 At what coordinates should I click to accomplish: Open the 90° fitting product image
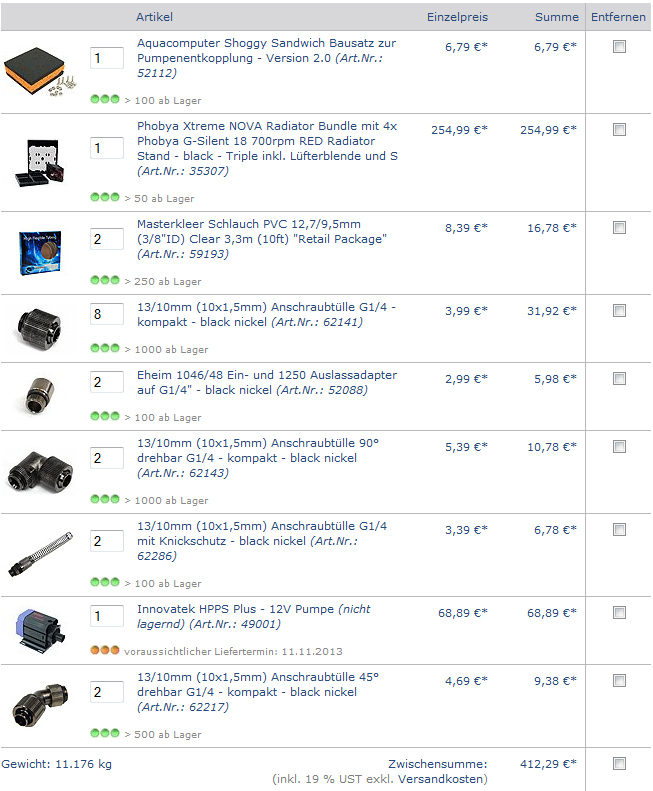tap(40, 472)
